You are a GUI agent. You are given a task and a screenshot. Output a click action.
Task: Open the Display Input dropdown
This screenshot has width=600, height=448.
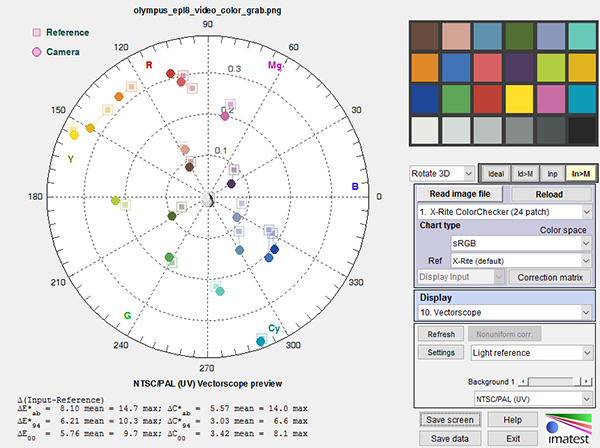461,277
